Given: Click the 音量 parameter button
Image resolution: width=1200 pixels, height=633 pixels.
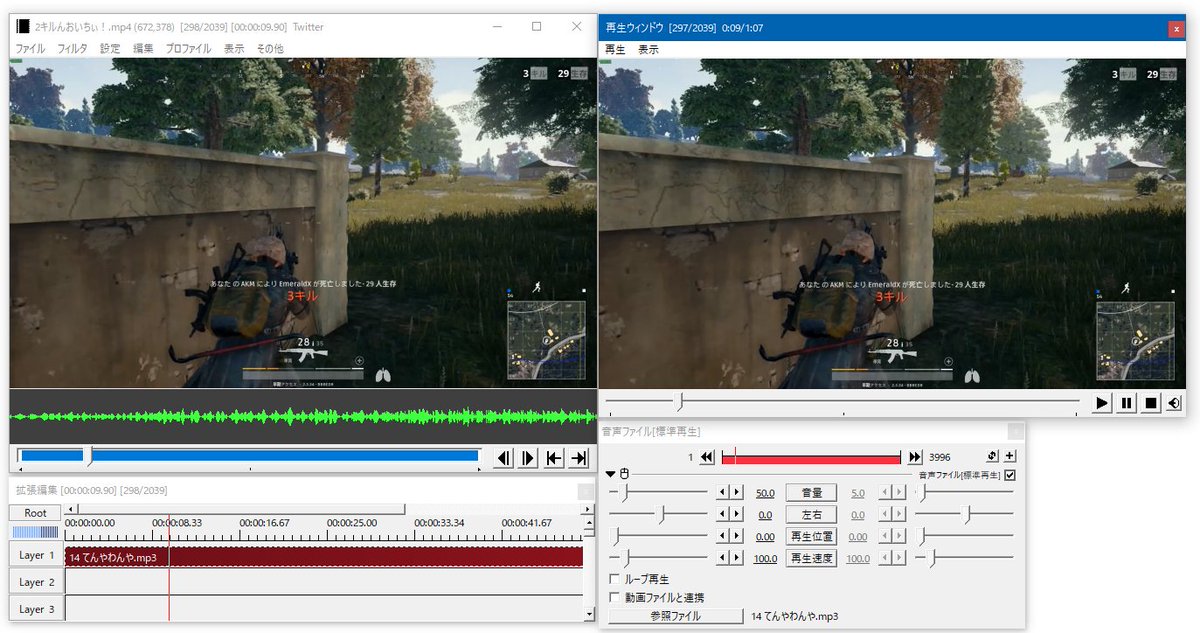Looking at the screenshot, I should pos(811,493).
